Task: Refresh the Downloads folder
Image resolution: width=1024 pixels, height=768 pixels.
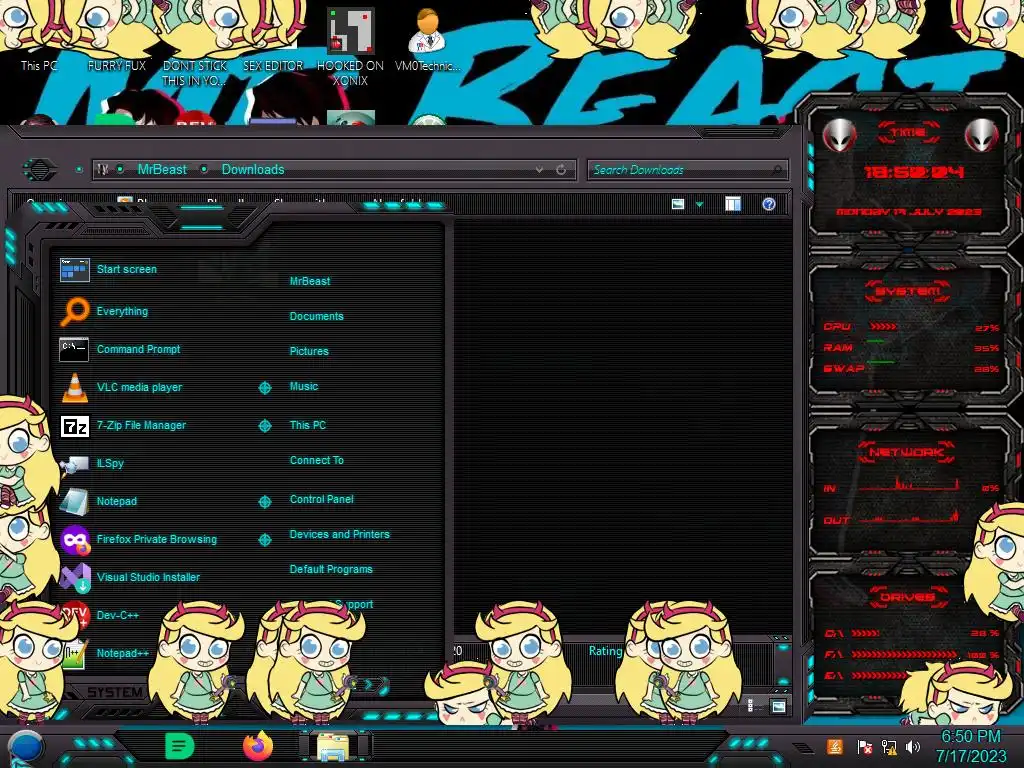Action: (561, 169)
